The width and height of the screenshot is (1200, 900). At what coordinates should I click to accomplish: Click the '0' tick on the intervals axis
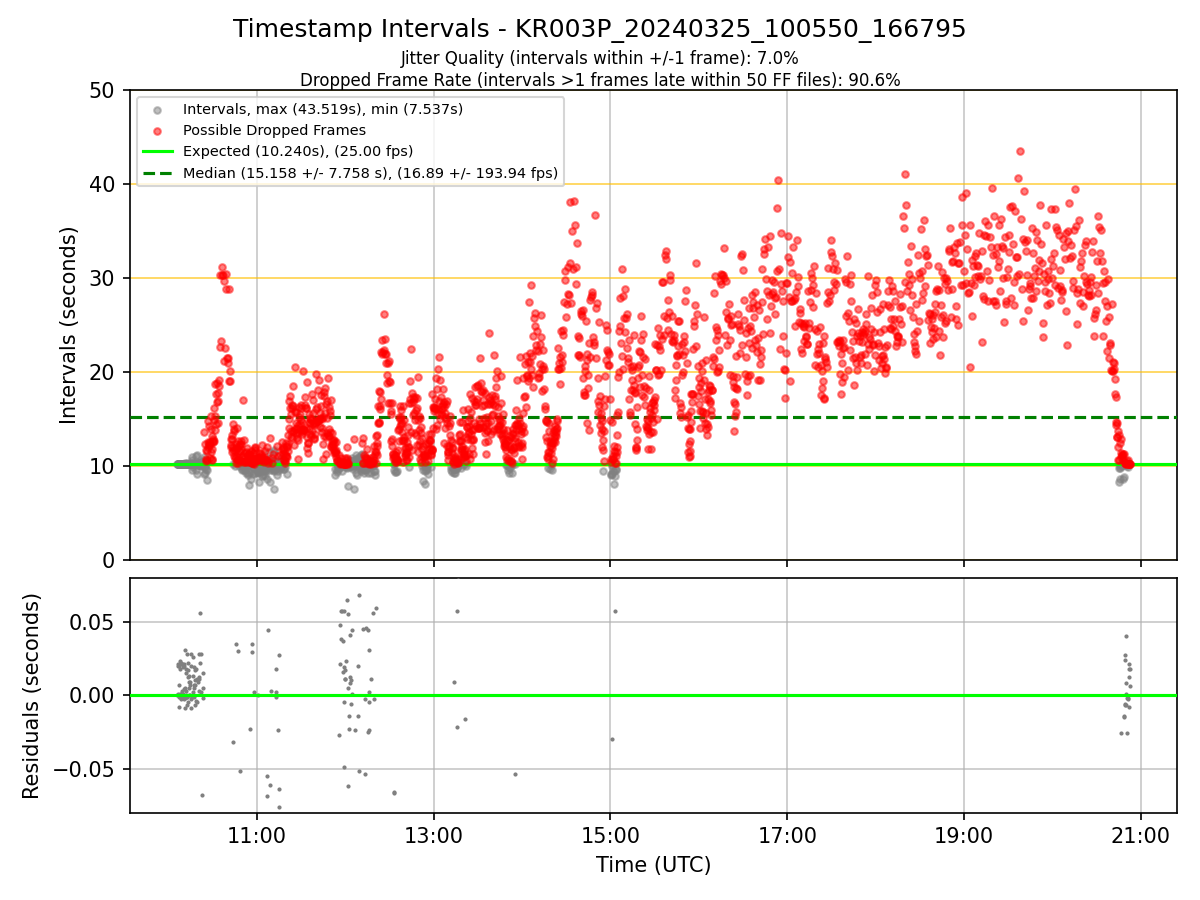click(107, 561)
